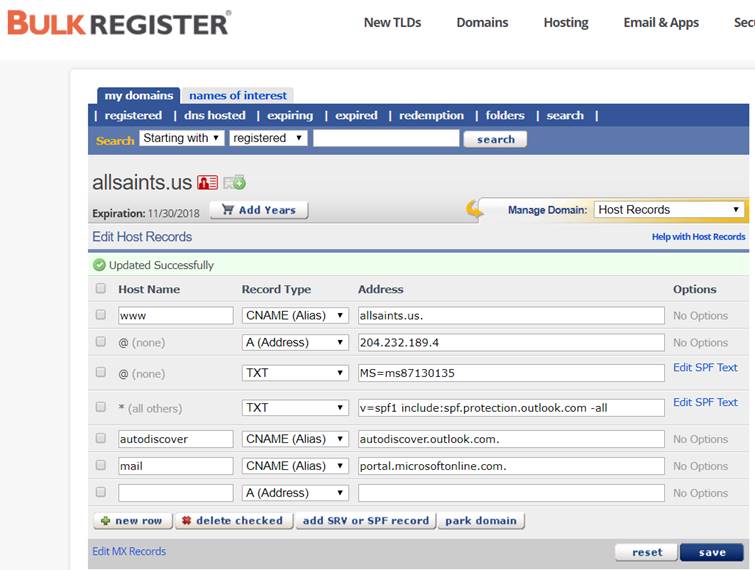Open the dns hosted menu item

214,116
